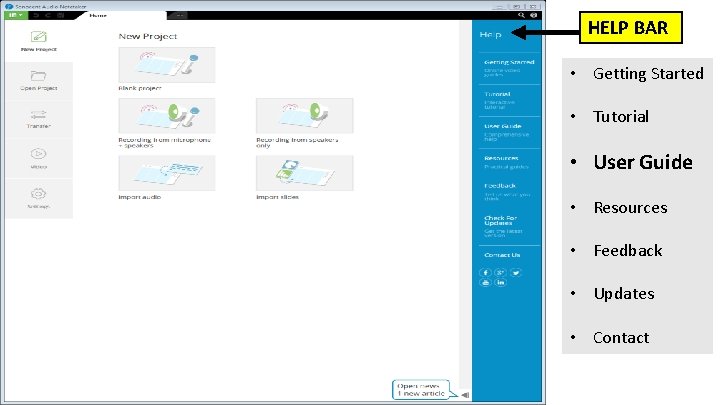The height and width of the screenshot is (405, 720).
Task: Open the Settings gear icon
Action: tap(39, 194)
